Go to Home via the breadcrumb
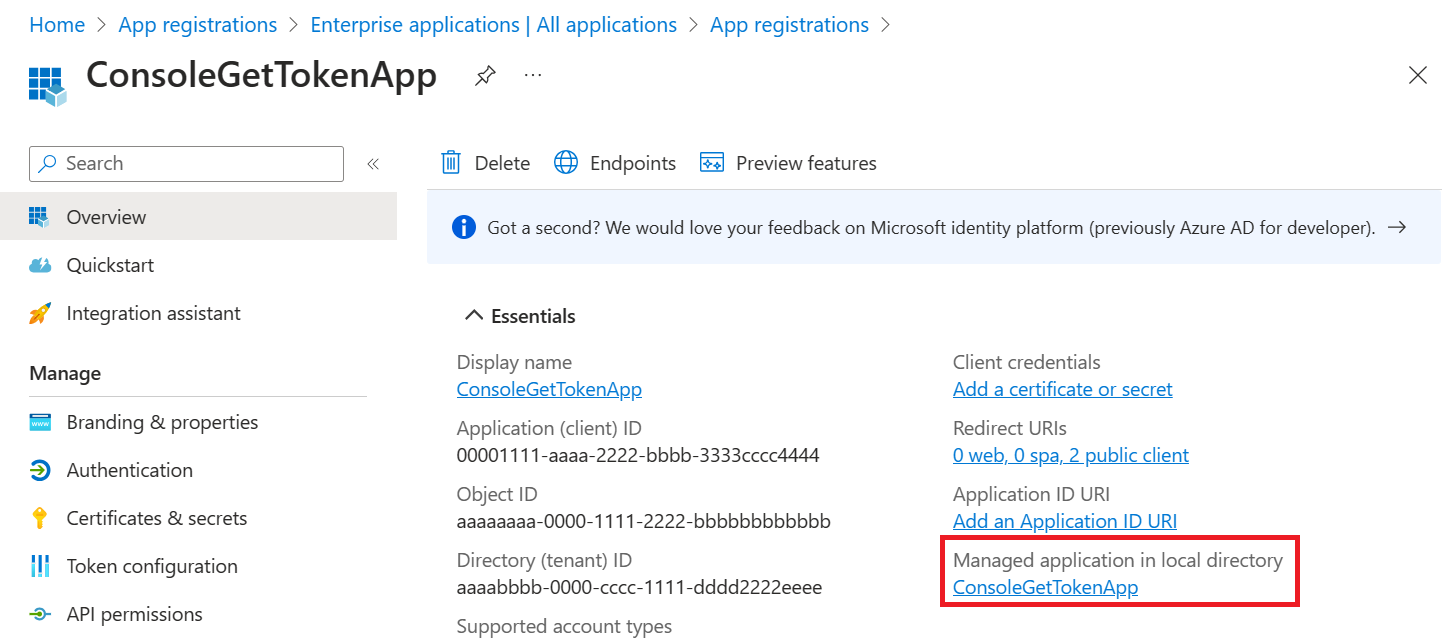1444x640 pixels. 57,24
